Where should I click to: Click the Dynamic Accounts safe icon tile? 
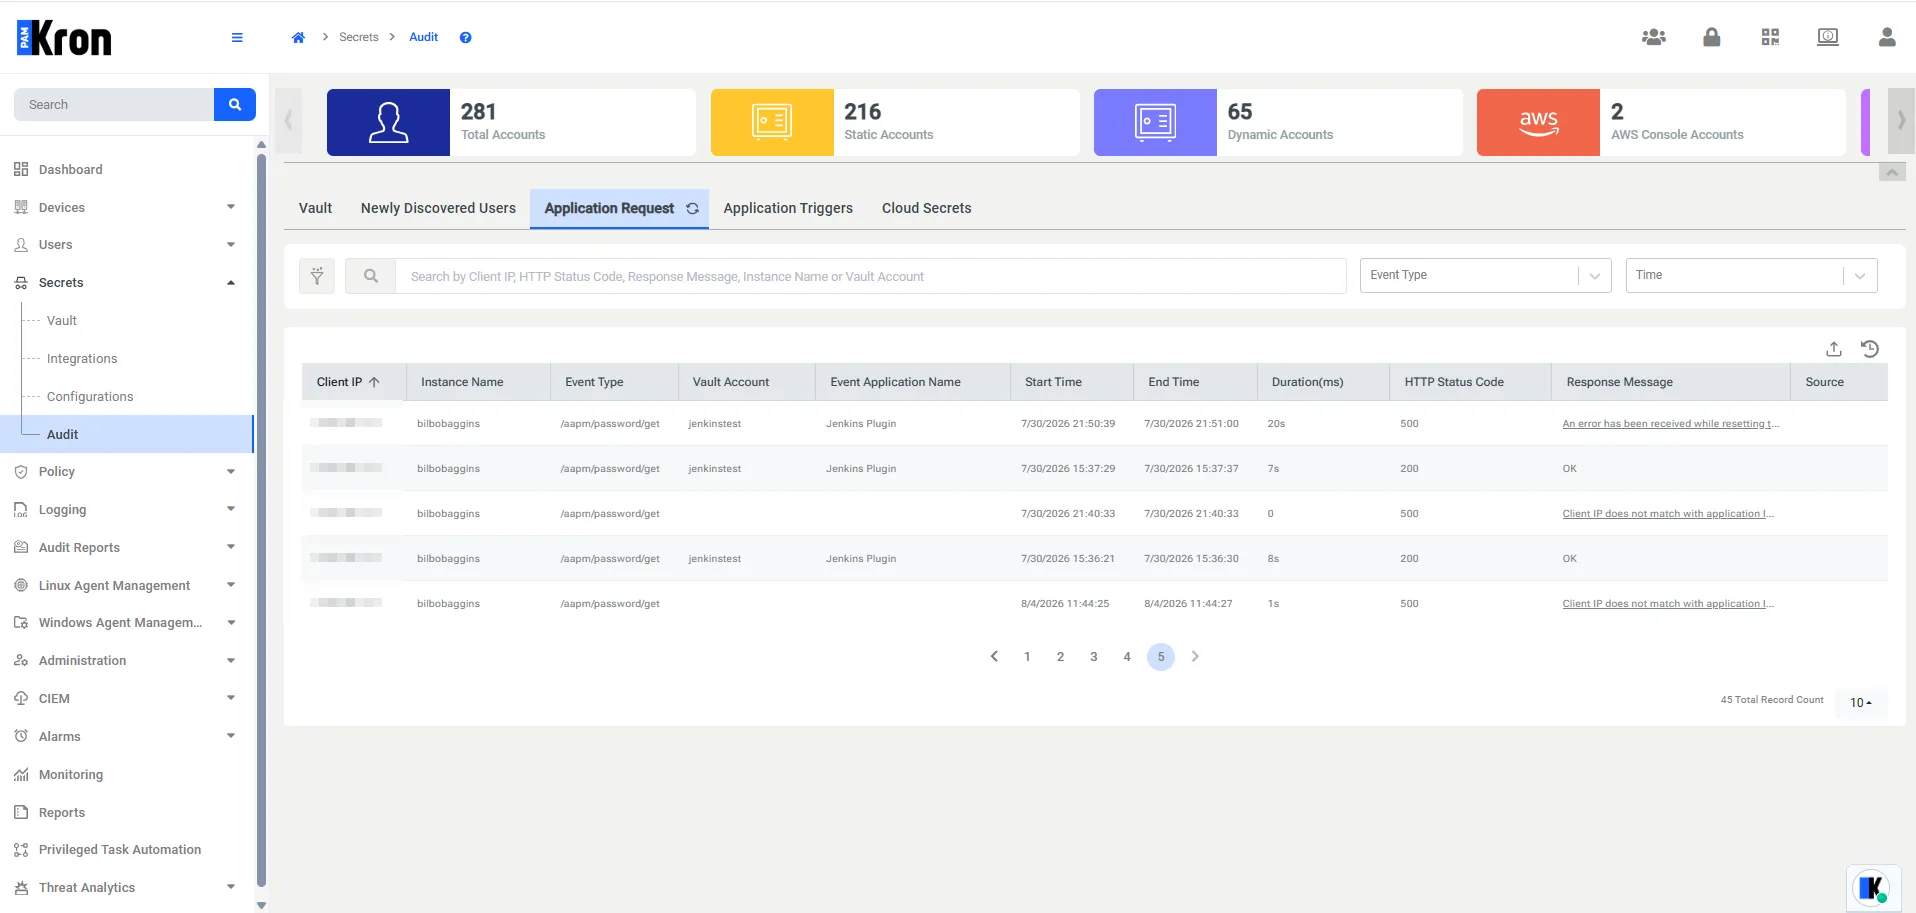click(x=1155, y=122)
